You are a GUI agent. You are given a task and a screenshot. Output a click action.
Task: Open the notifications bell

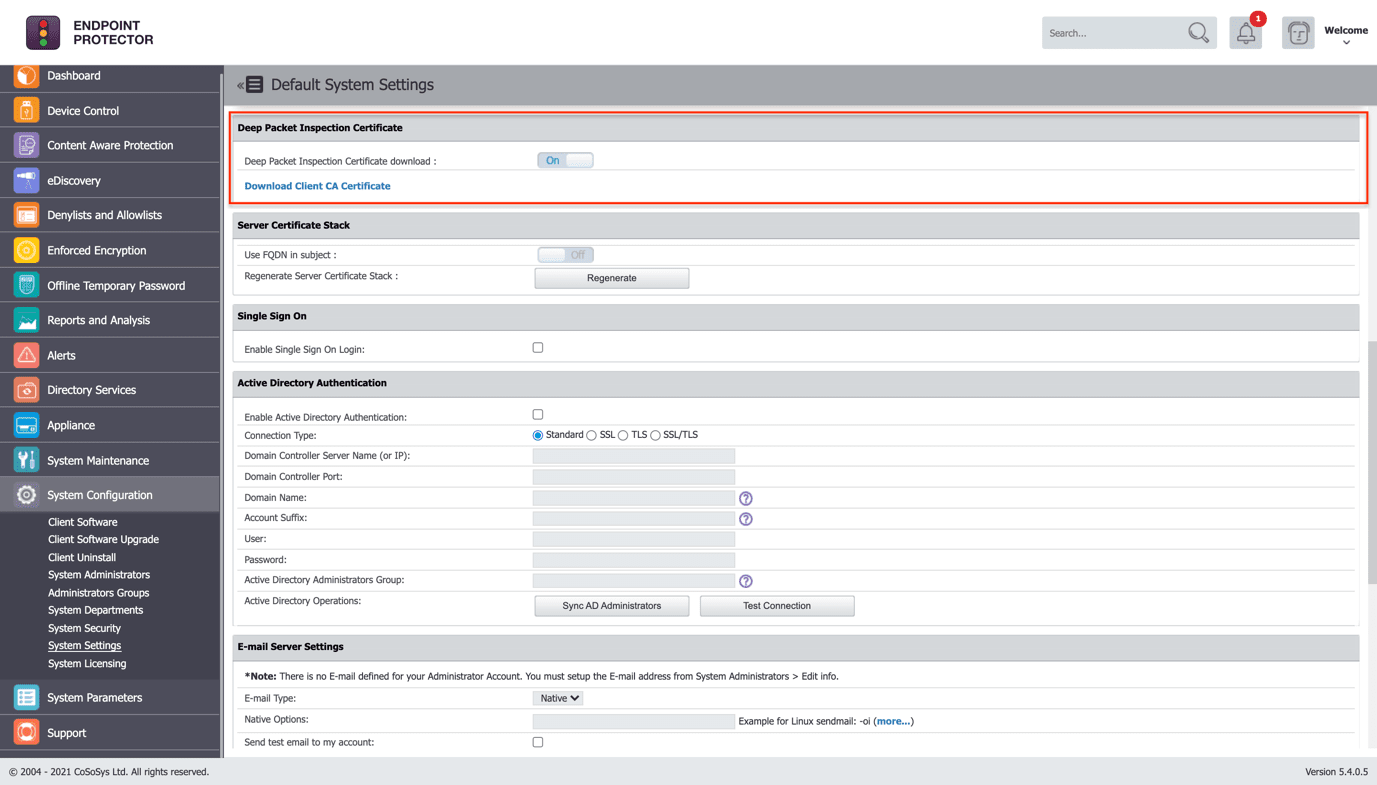coord(1246,33)
